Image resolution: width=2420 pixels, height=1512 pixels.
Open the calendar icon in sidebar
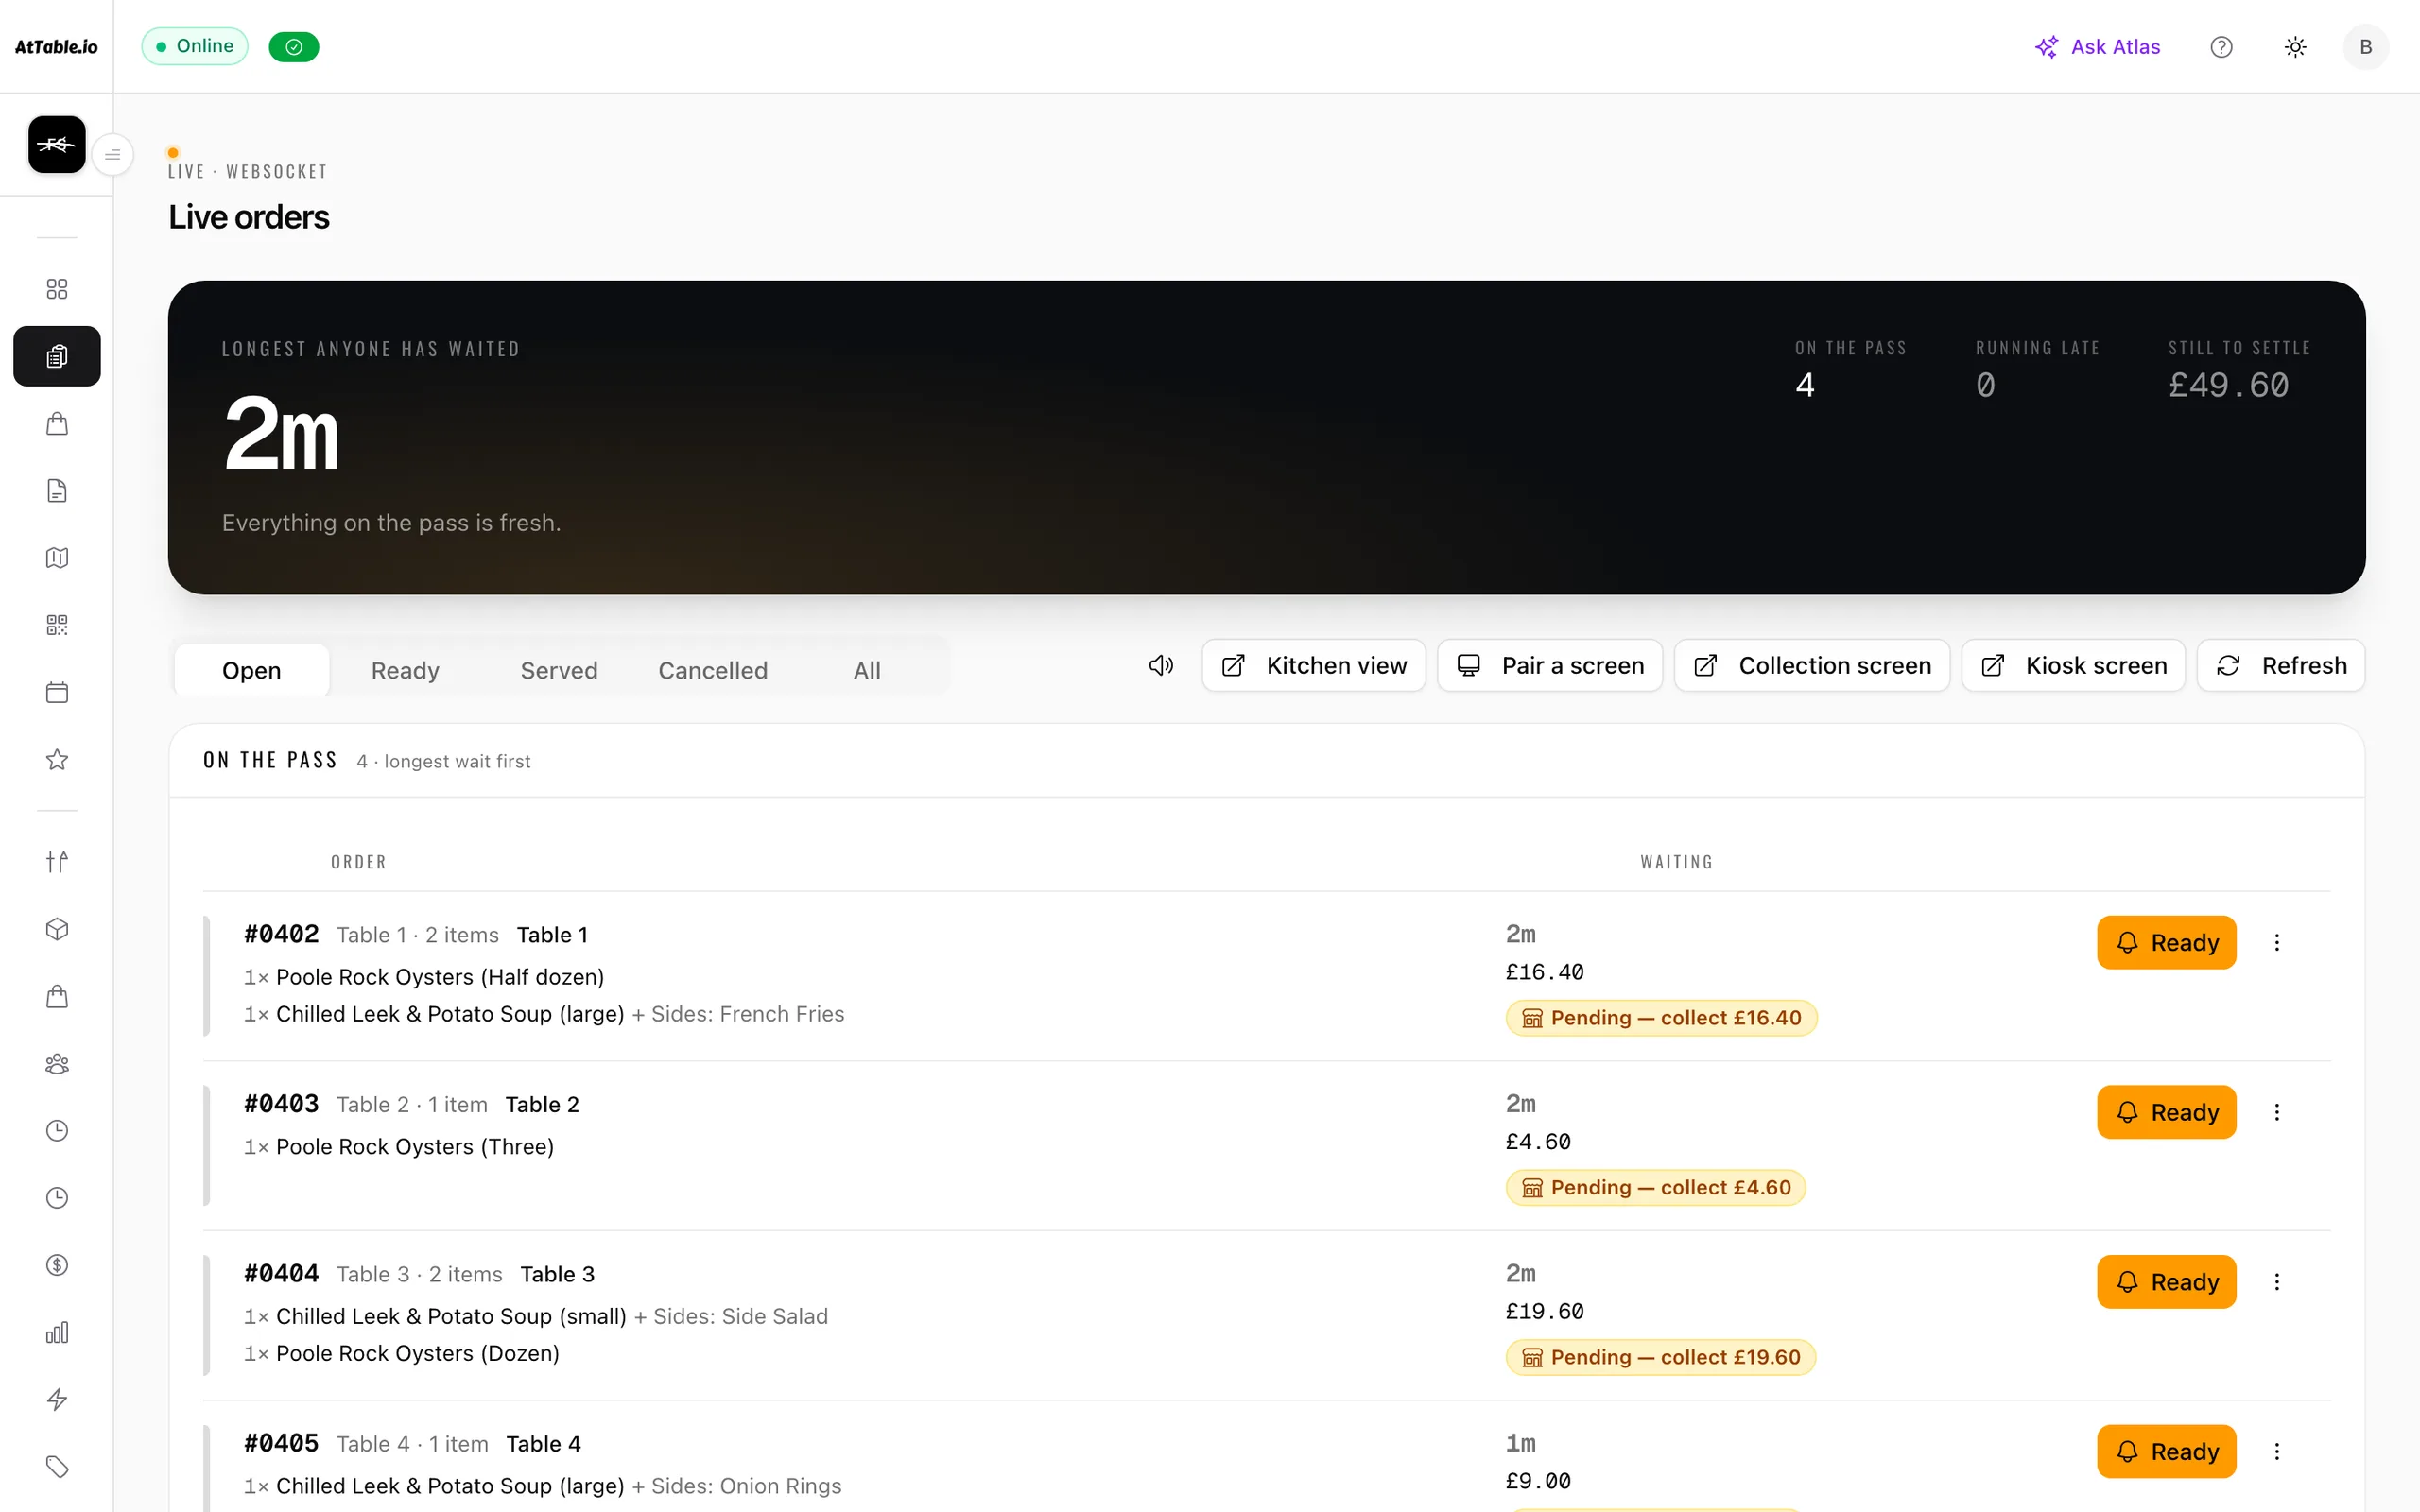[x=57, y=692]
